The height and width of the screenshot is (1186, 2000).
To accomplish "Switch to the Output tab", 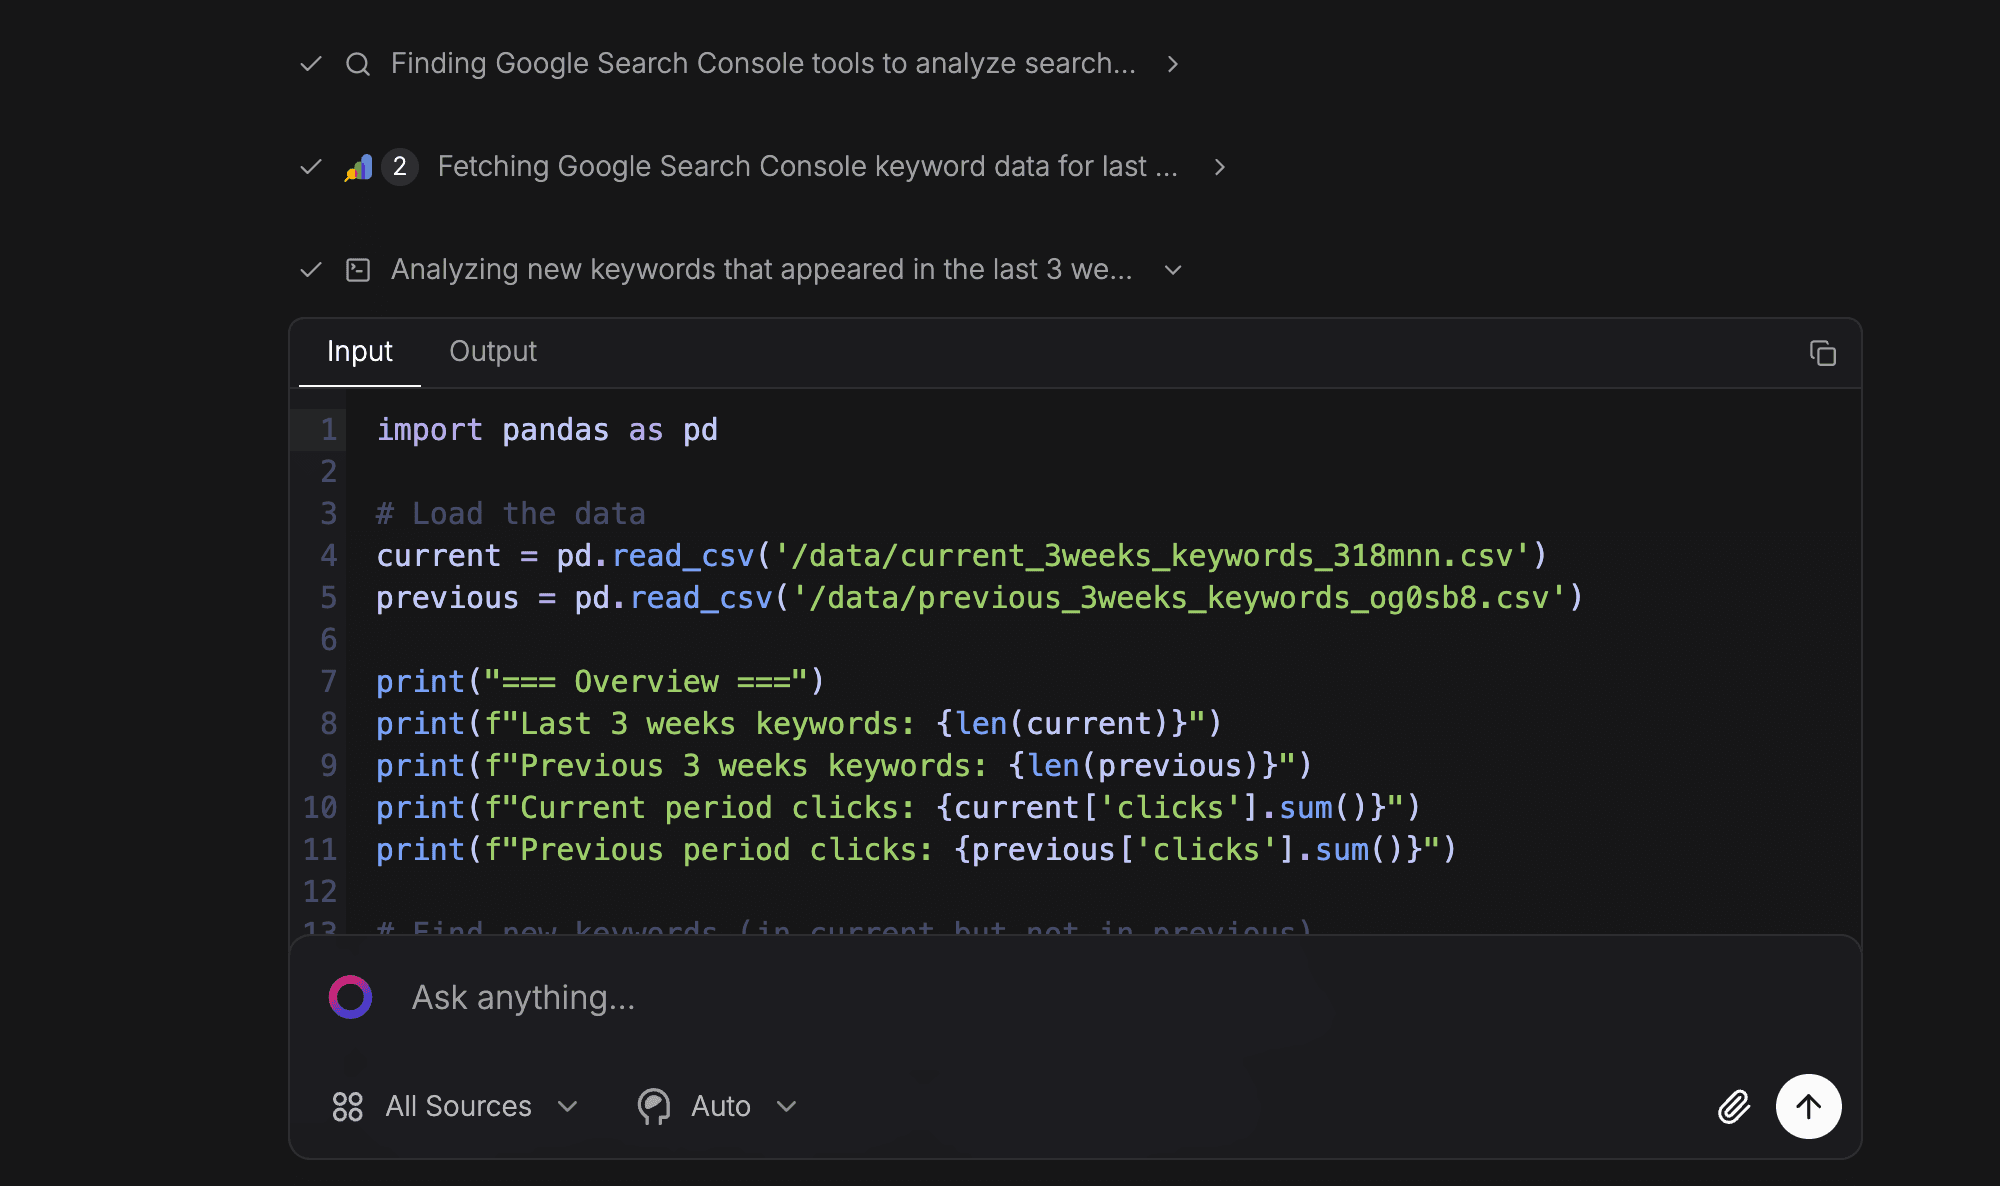I will (x=493, y=351).
